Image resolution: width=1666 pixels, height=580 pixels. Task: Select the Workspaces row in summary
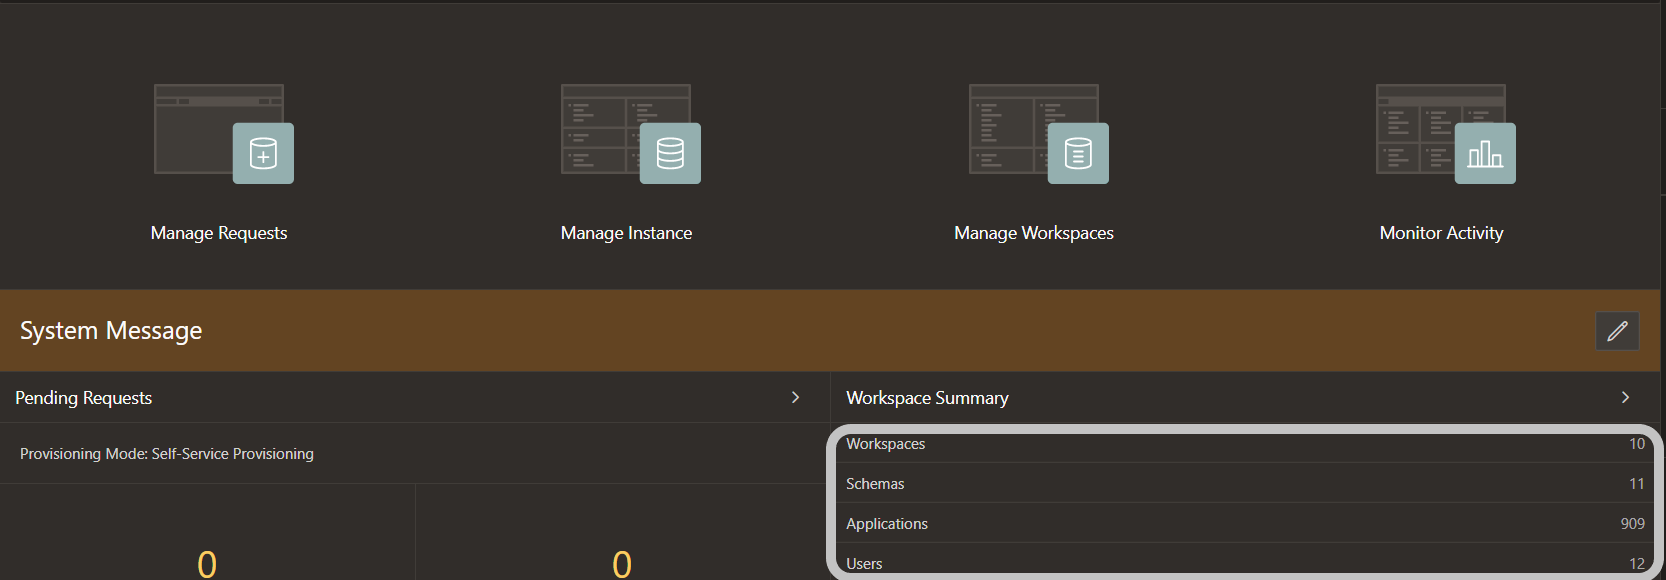click(x=1245, y=444)
